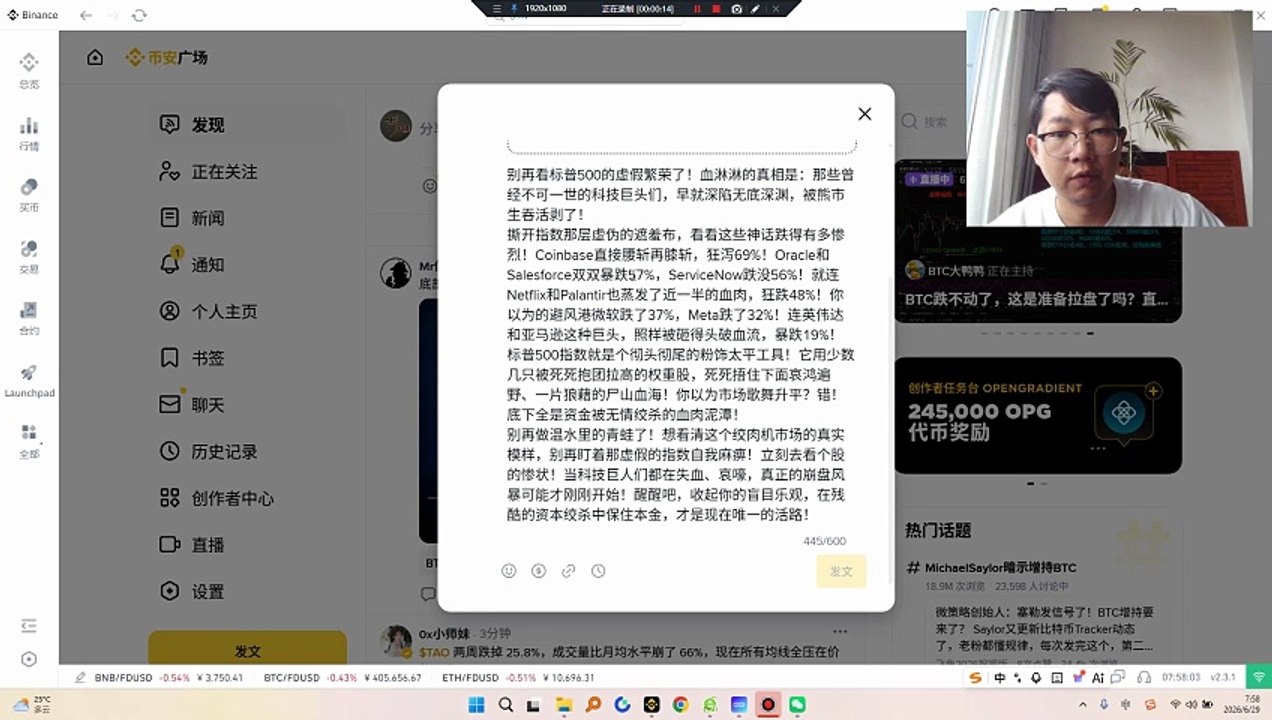The image size is (1272, 720).
Task: Open the headset support icon
Action: click(x=1146, y=677)
